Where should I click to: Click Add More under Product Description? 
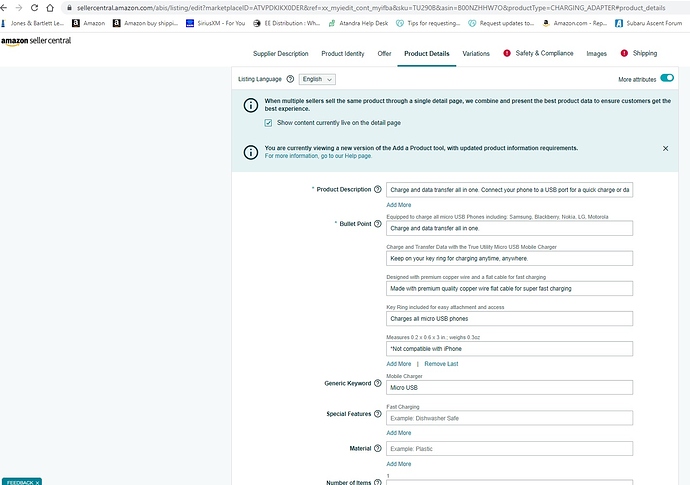coord(399,205)
